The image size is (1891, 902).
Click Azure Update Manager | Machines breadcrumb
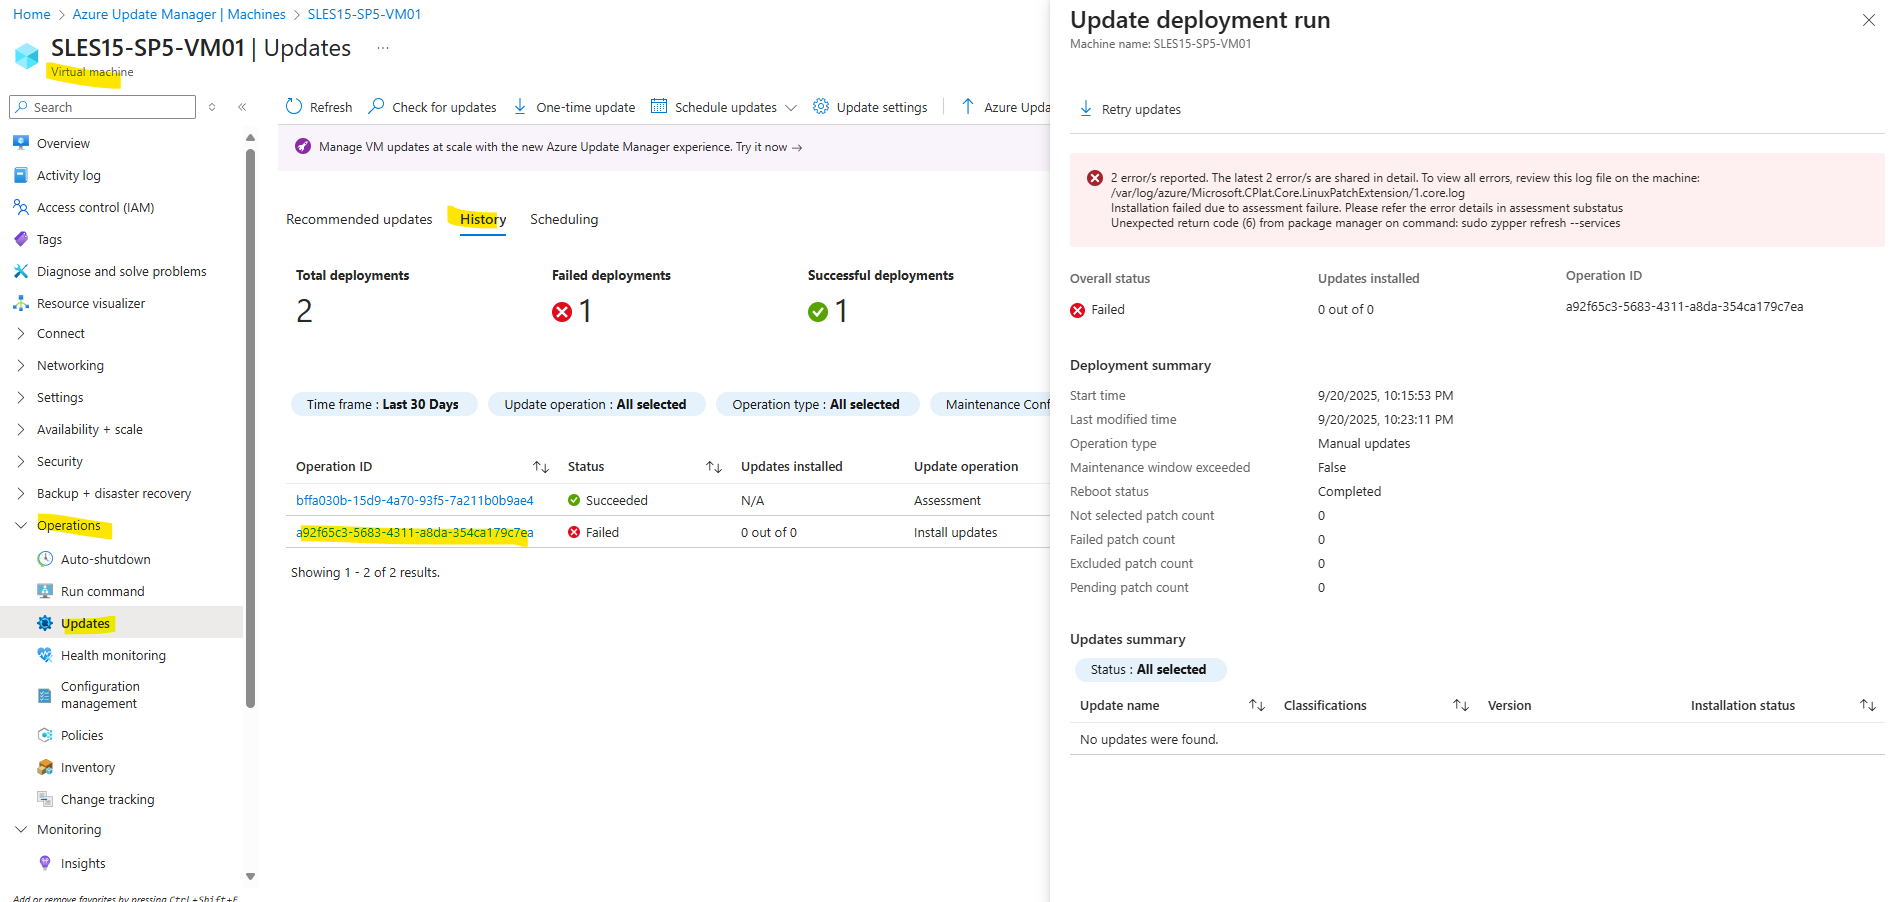(x=179, y=14)
